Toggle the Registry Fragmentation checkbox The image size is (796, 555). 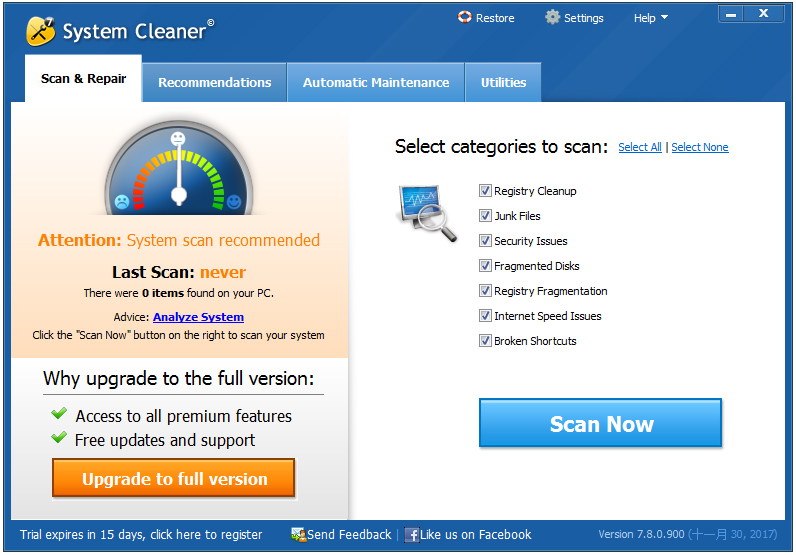click(485, 290)
